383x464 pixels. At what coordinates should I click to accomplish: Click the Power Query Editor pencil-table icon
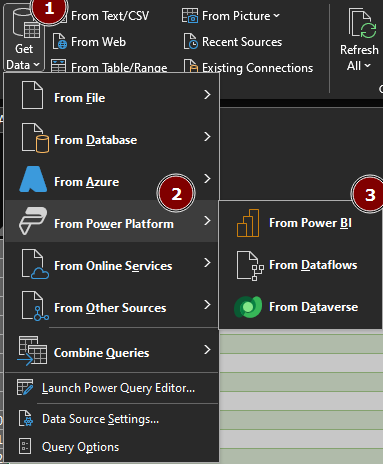25,387
